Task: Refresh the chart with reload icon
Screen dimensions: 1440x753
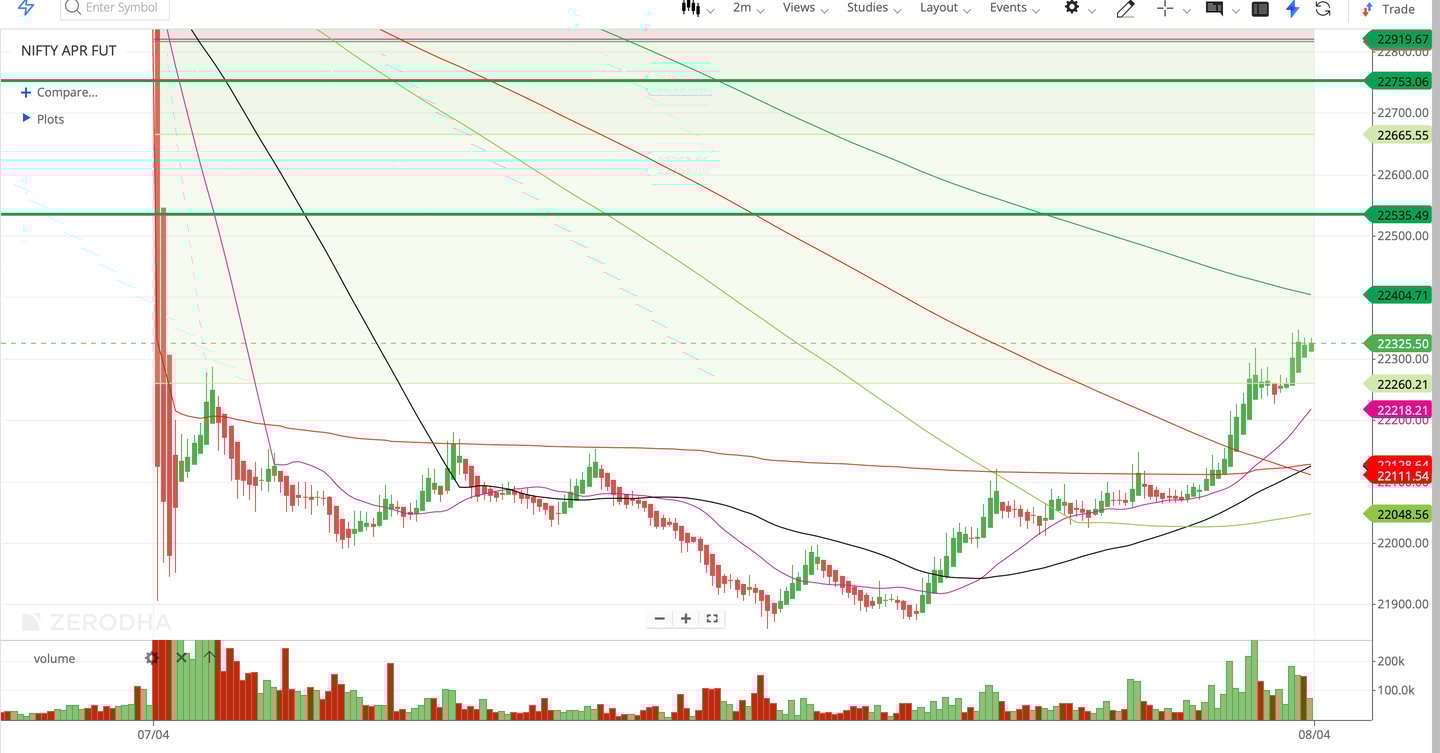Action: click(x=1323, y=9)
